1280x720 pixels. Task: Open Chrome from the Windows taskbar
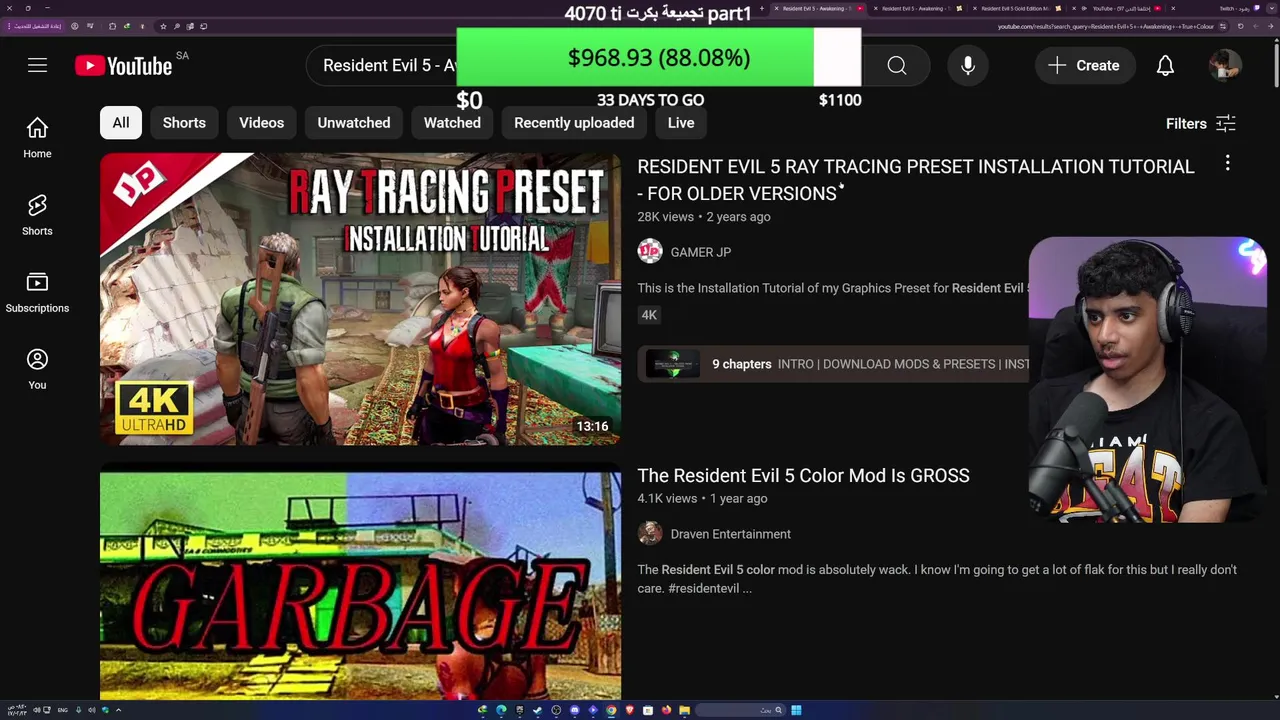(611, 710)
